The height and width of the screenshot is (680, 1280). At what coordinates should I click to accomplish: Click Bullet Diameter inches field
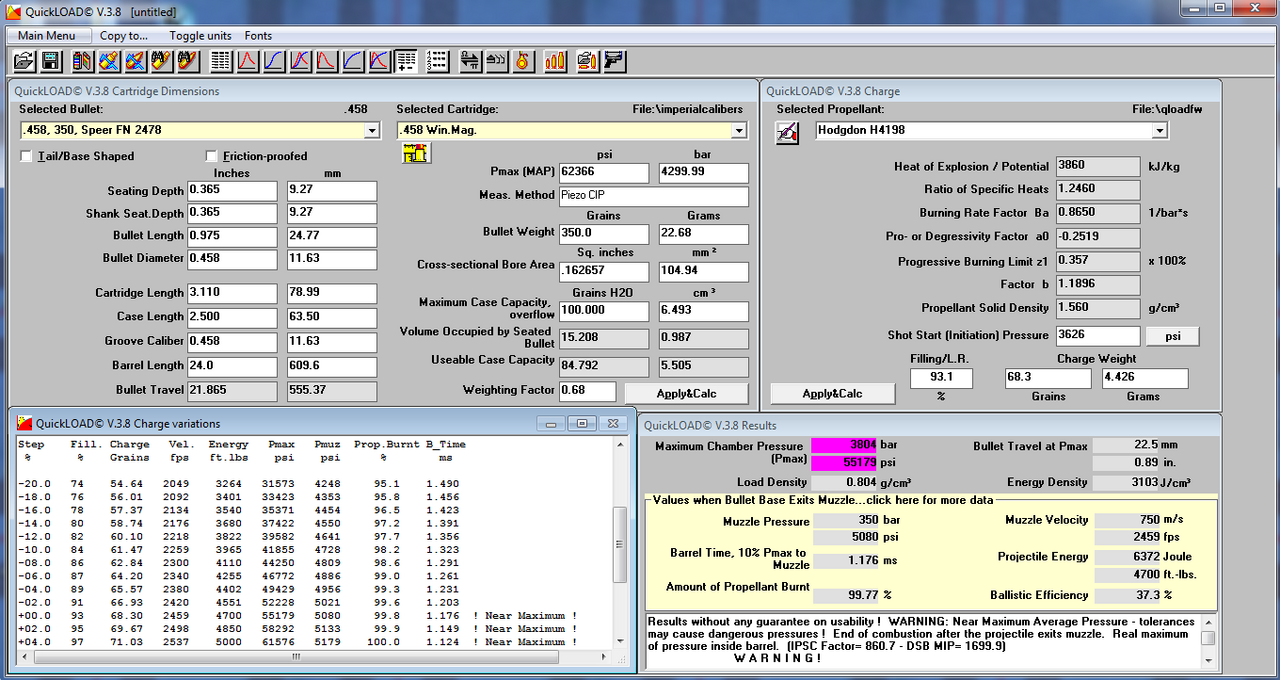(232, 258)
